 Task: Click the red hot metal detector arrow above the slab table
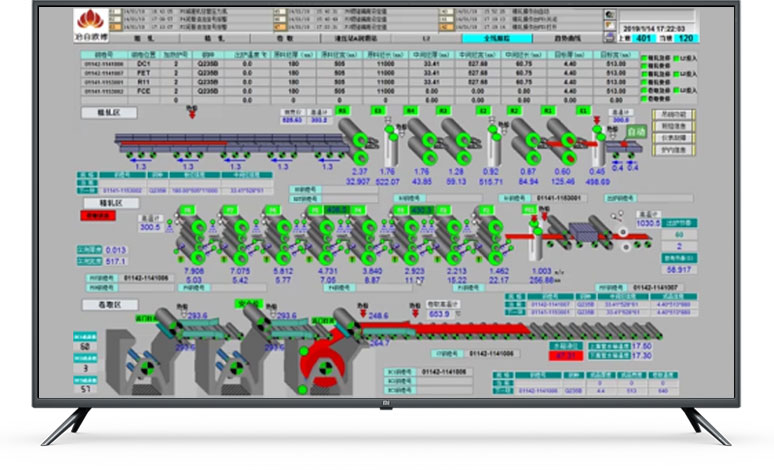point(192,115)
